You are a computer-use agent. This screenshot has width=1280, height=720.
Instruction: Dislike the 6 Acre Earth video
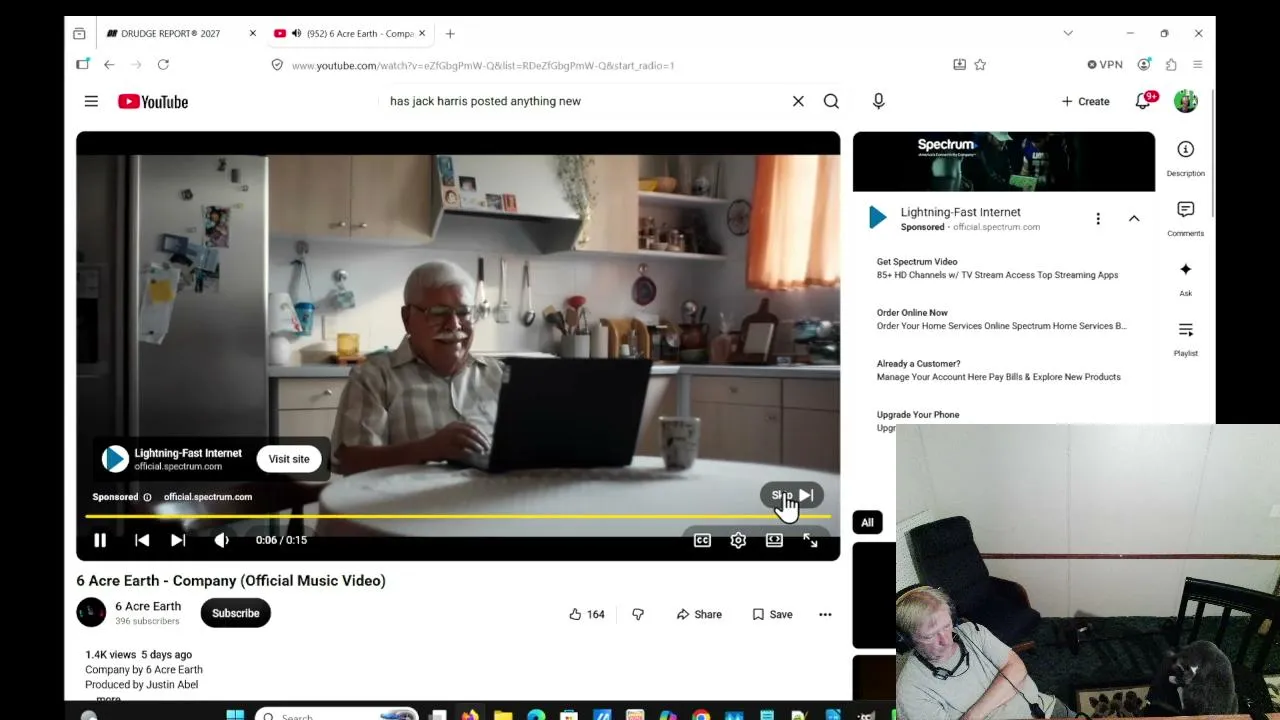(x=638, y=614)
